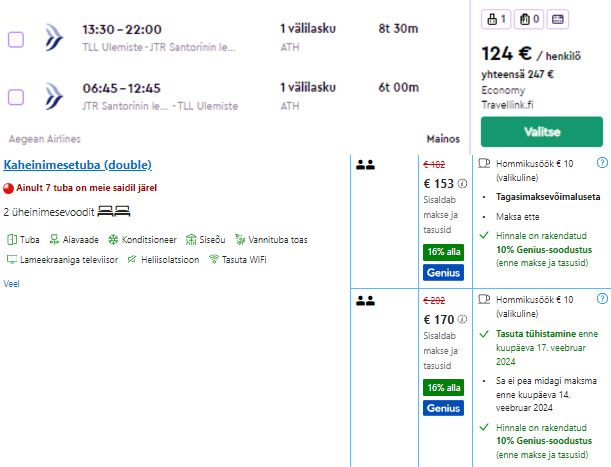The image size is (611, 467).
Task: Click the air conditioning snowflake icon
Action: (113, 240)
